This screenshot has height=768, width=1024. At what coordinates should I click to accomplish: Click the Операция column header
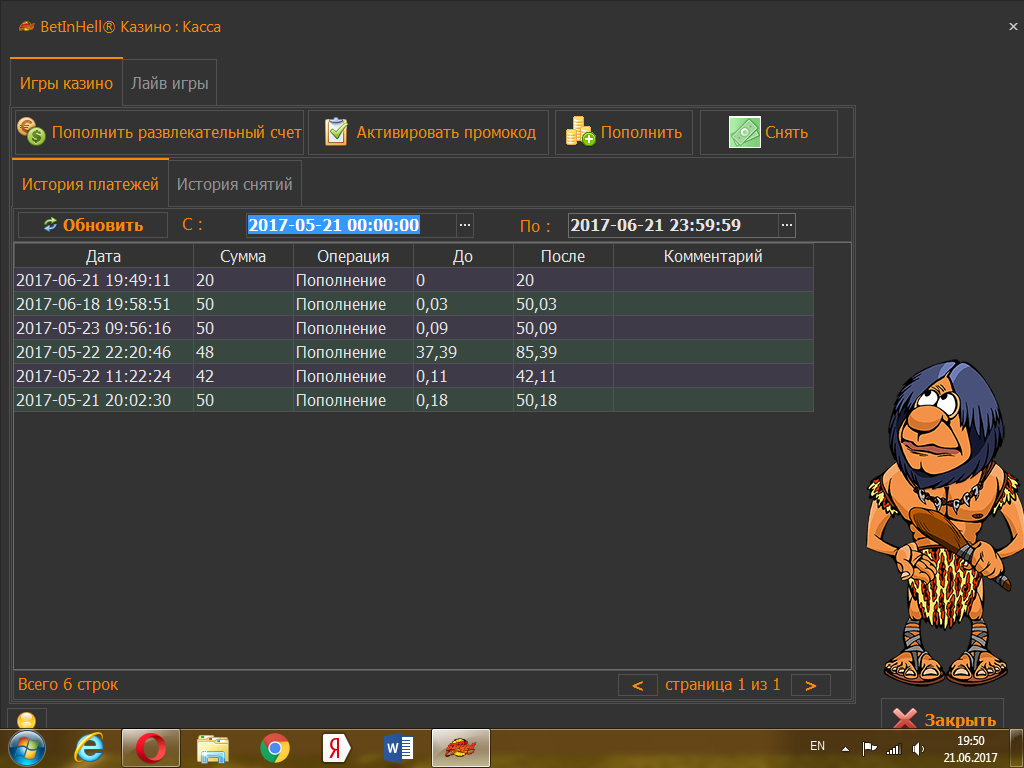click(x=353, y=256)
